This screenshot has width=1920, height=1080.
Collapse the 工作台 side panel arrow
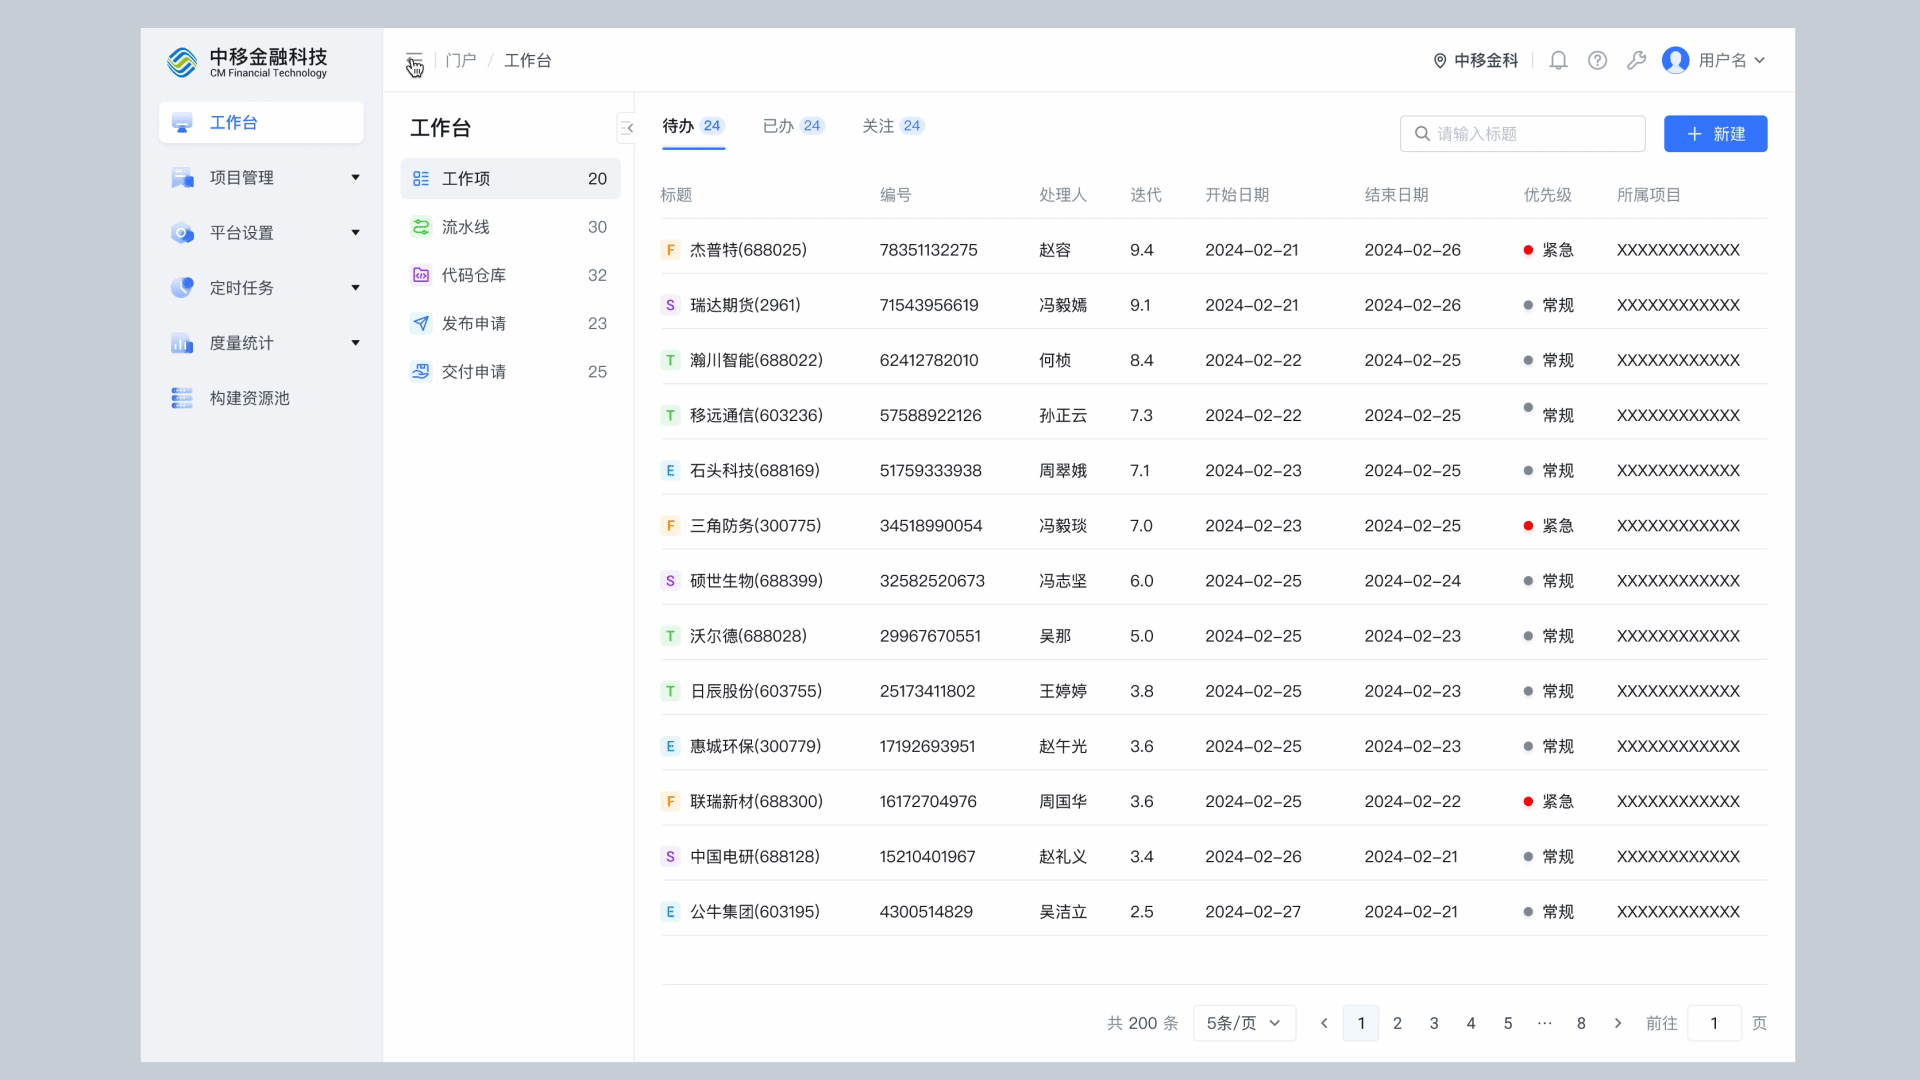(x=627, y=128)
